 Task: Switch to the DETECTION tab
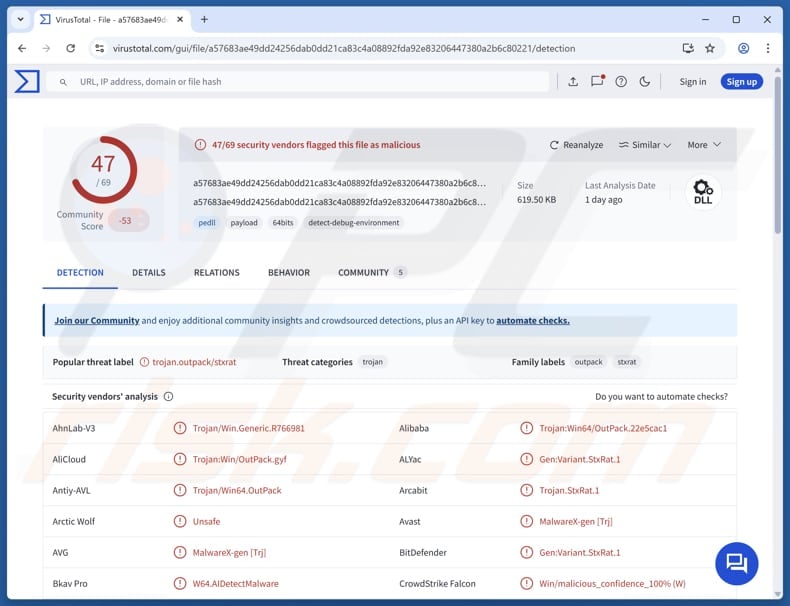(x=80, y=273)
